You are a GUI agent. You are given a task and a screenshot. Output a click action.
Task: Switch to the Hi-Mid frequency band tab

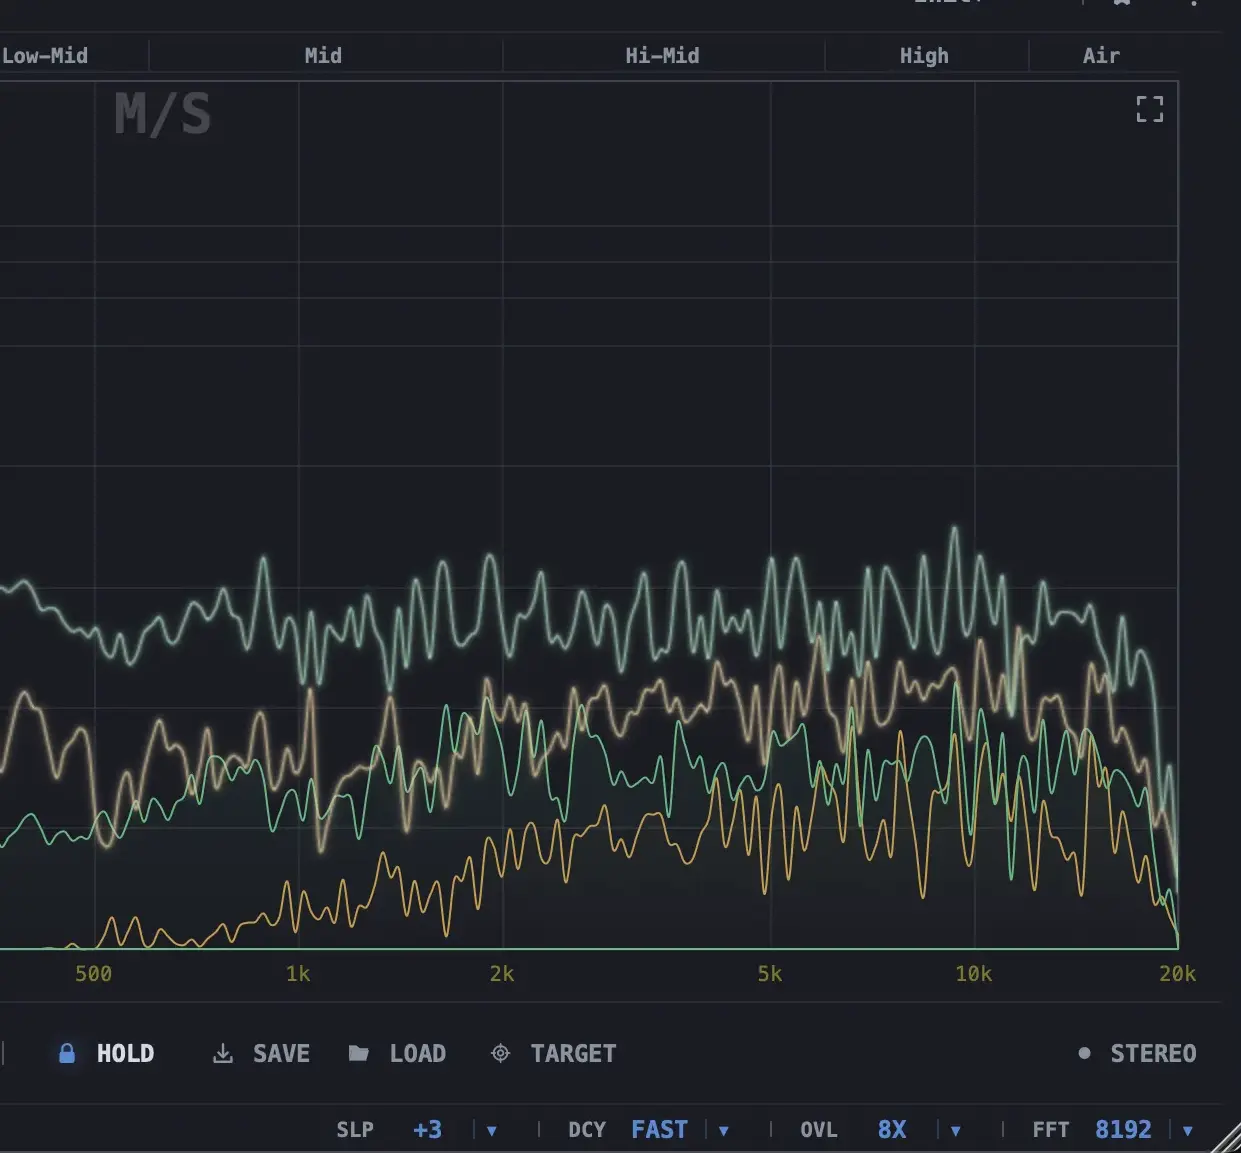click(663, 56)
